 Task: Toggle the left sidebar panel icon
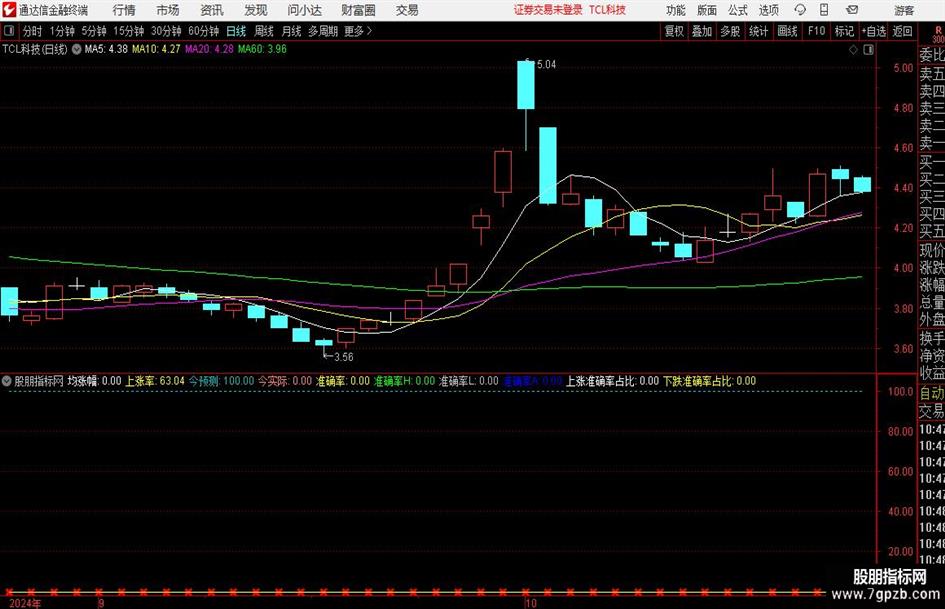9,31
